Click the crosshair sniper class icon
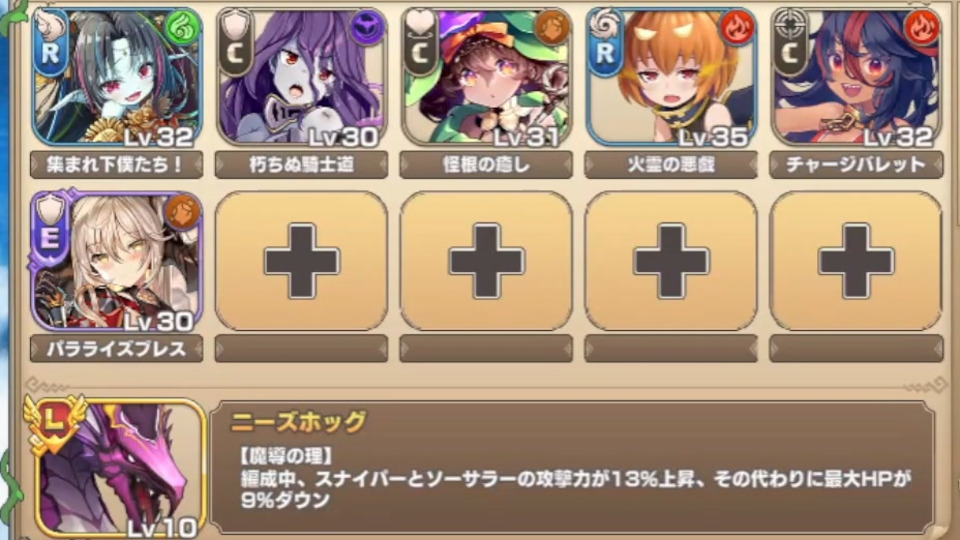960x540 pixels. [790, 26]
